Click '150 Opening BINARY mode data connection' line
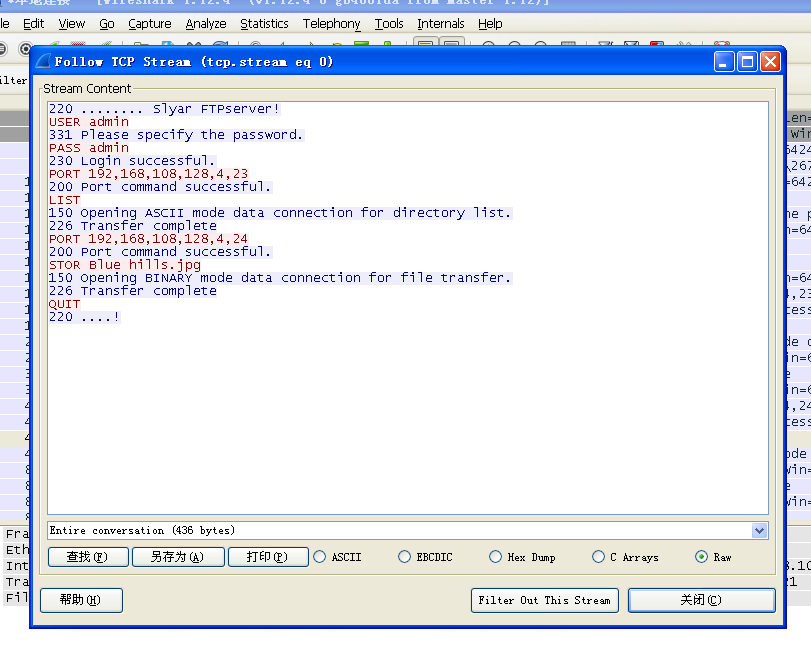The image size is (811, 669). 280,278
